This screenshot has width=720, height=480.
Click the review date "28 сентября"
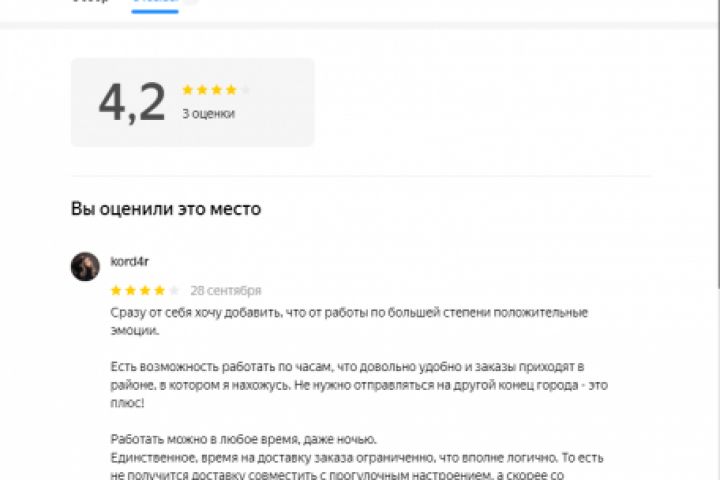coord(225,291)
